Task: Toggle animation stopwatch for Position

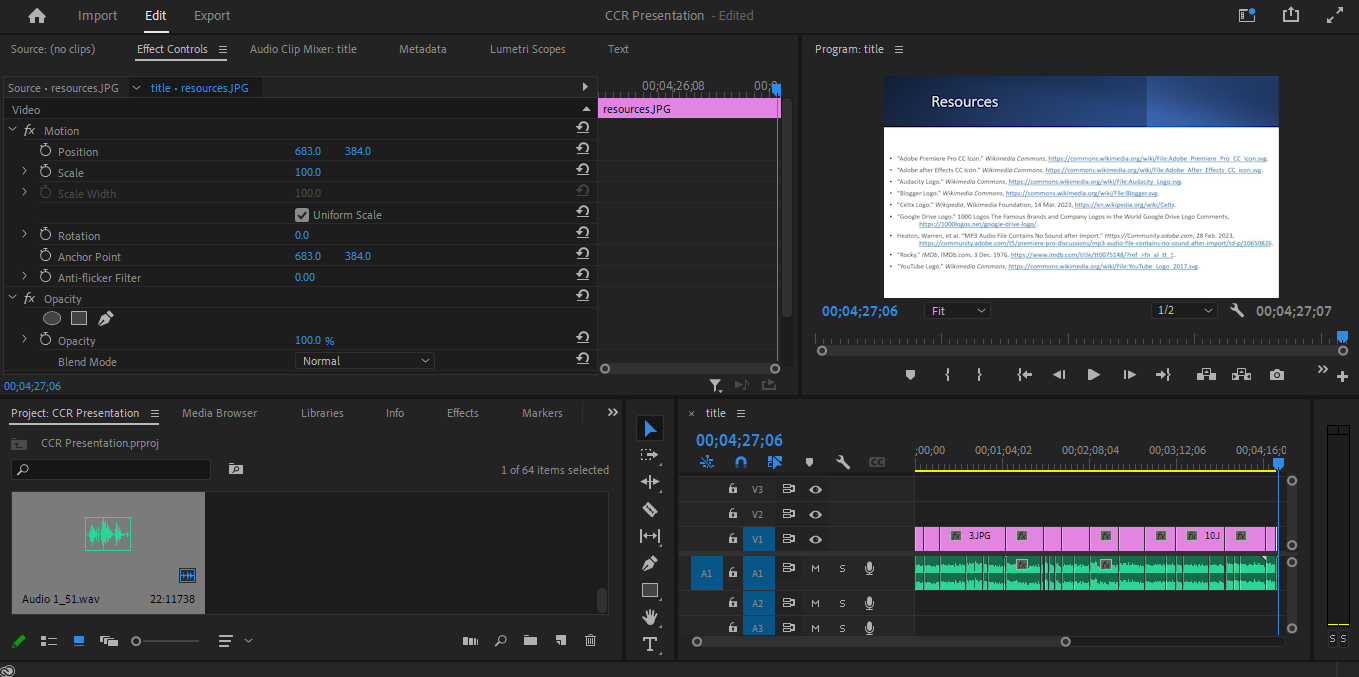Action: click(x=45, y=150)
